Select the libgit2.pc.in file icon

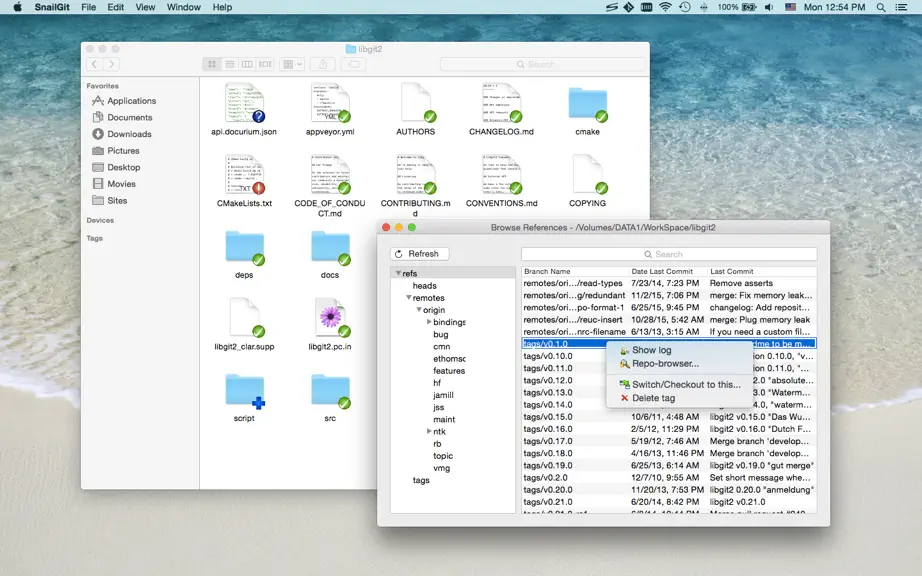click(x=330, y=317)
